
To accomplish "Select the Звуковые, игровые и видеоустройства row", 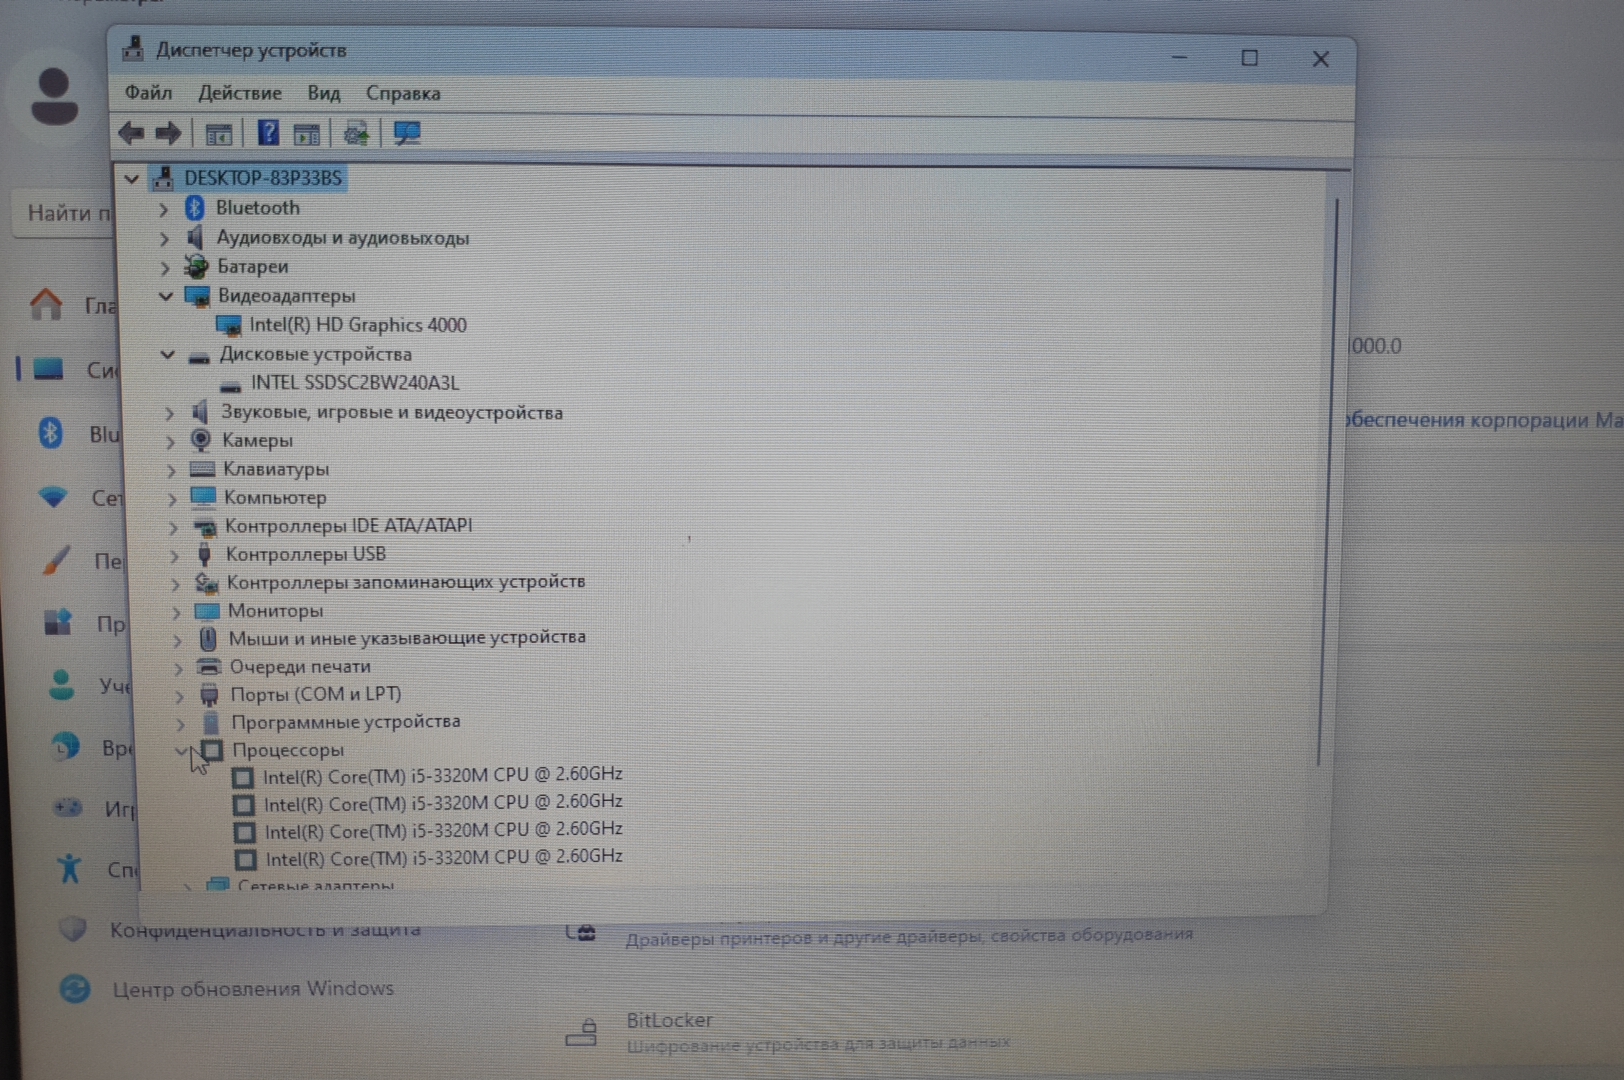I will click(x=392, y=412).
